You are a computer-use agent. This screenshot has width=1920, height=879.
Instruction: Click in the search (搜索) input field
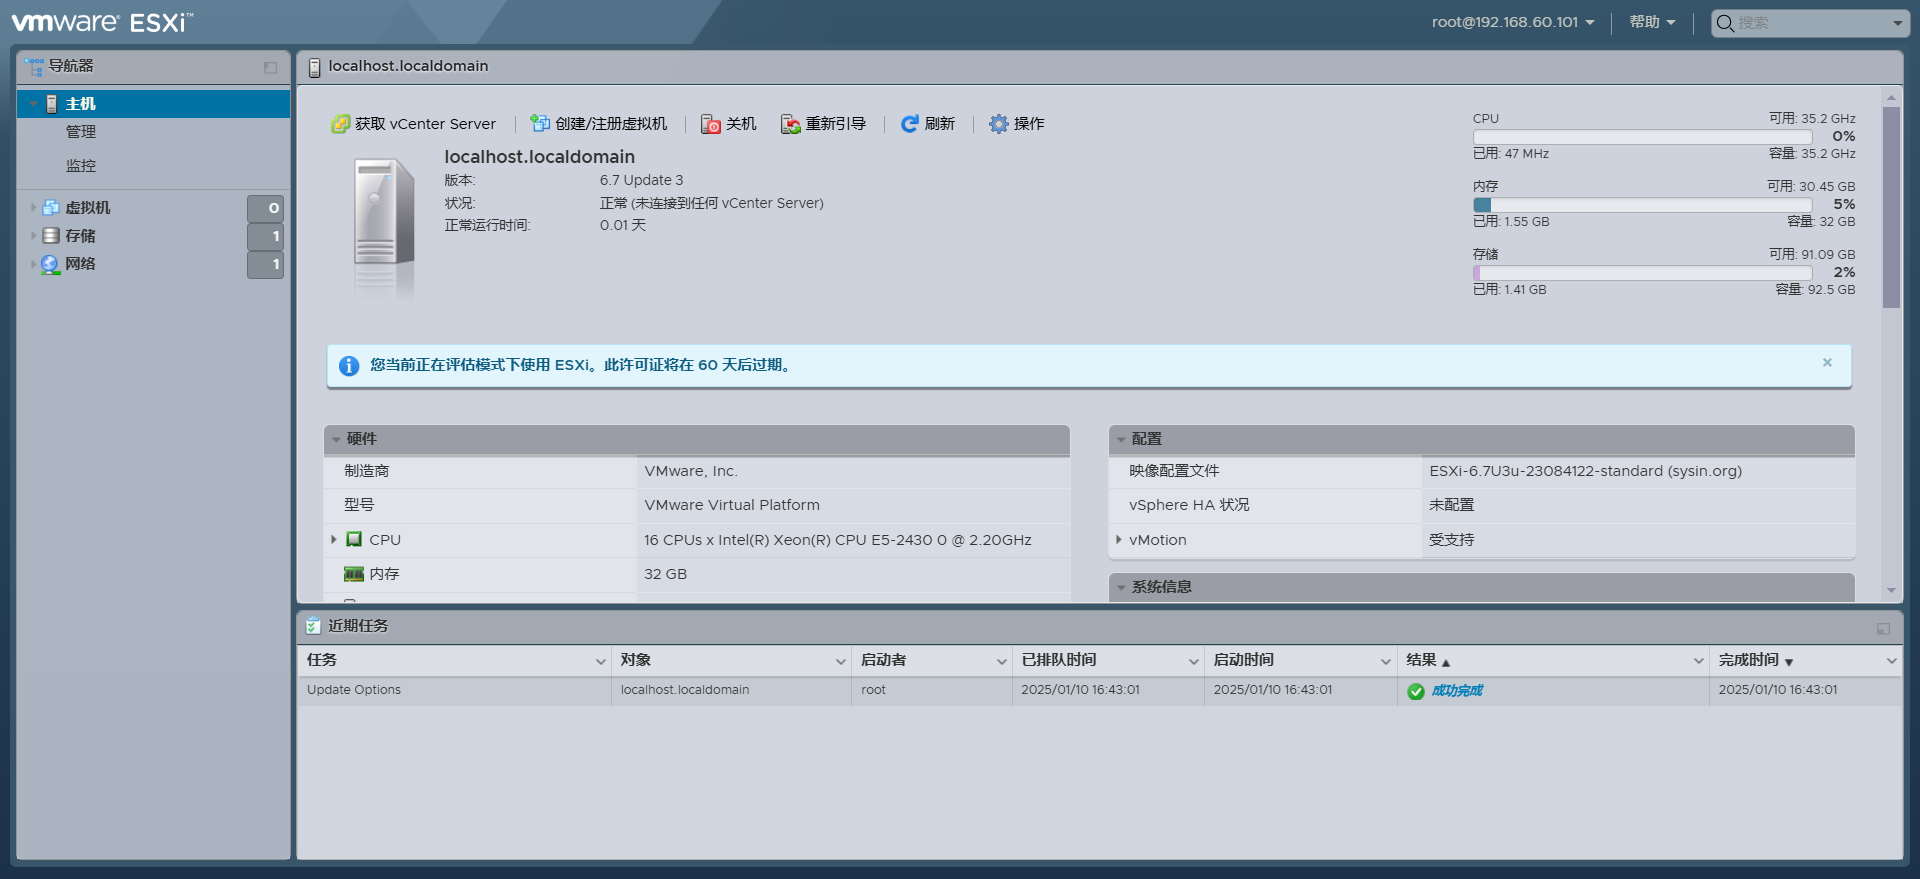(x=1810, y=23)
